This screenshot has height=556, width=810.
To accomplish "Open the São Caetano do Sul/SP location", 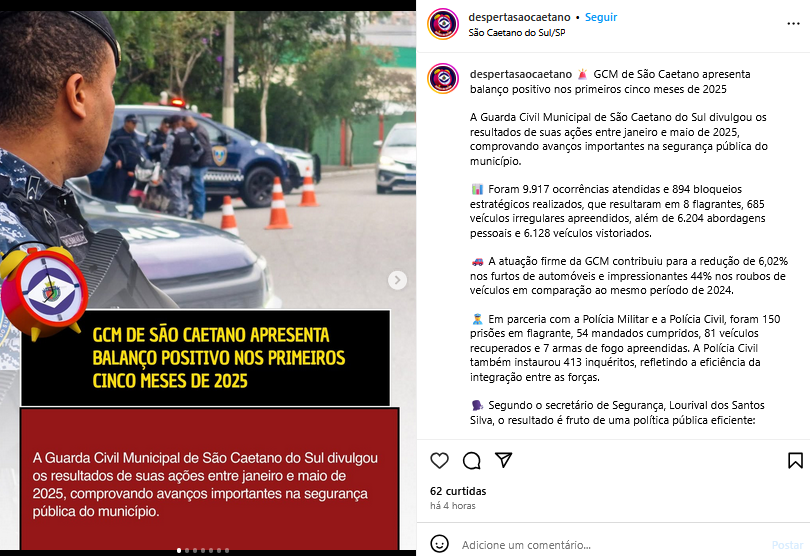I will (517, 33).
